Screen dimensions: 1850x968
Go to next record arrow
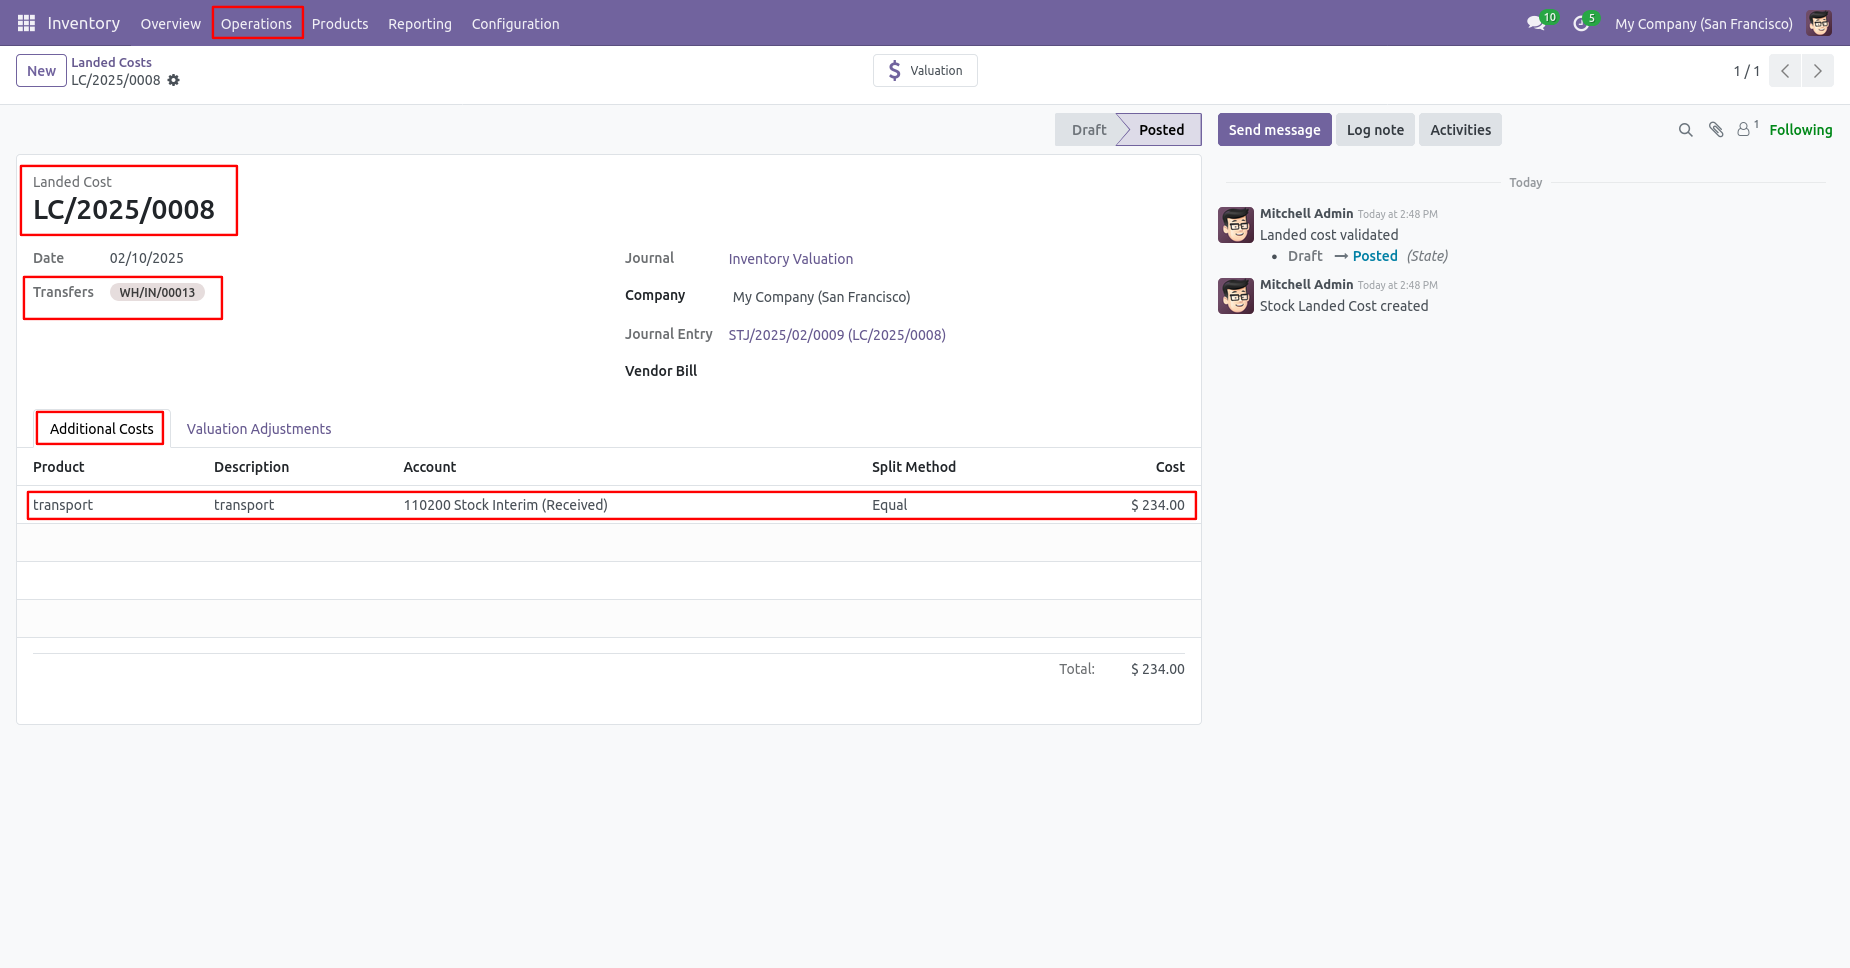[x=1818, y=71]
